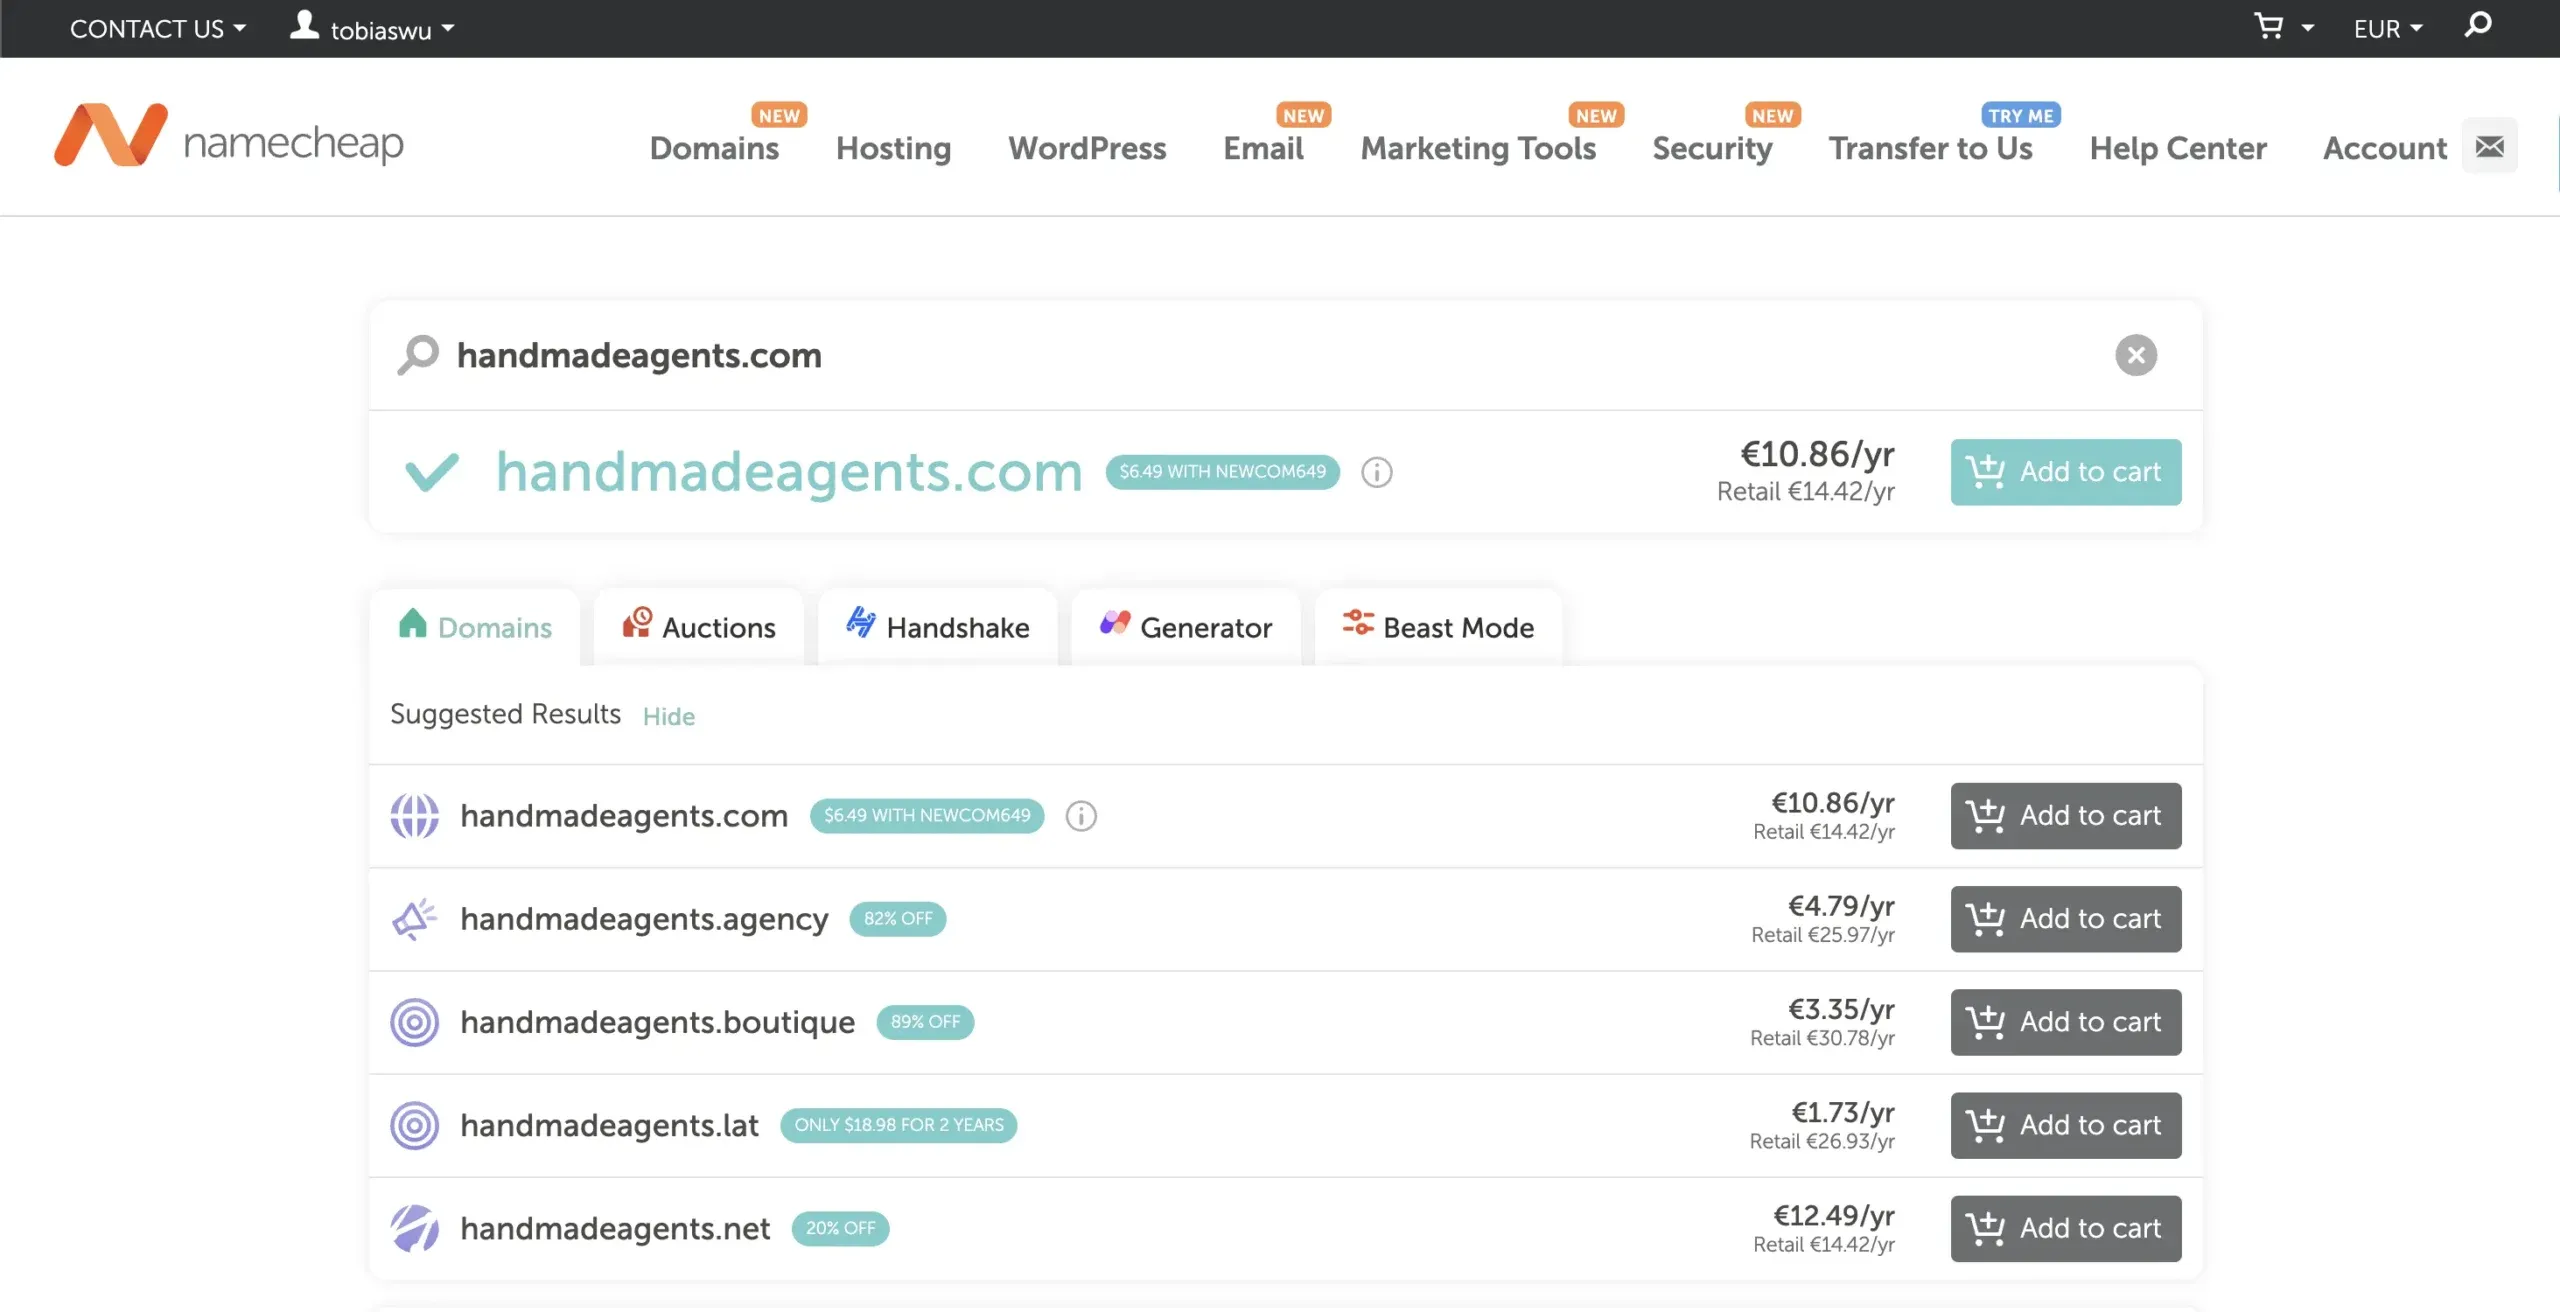Open the Hosting navigation menu
The image size is (2560, 1312).
point(894,148)
